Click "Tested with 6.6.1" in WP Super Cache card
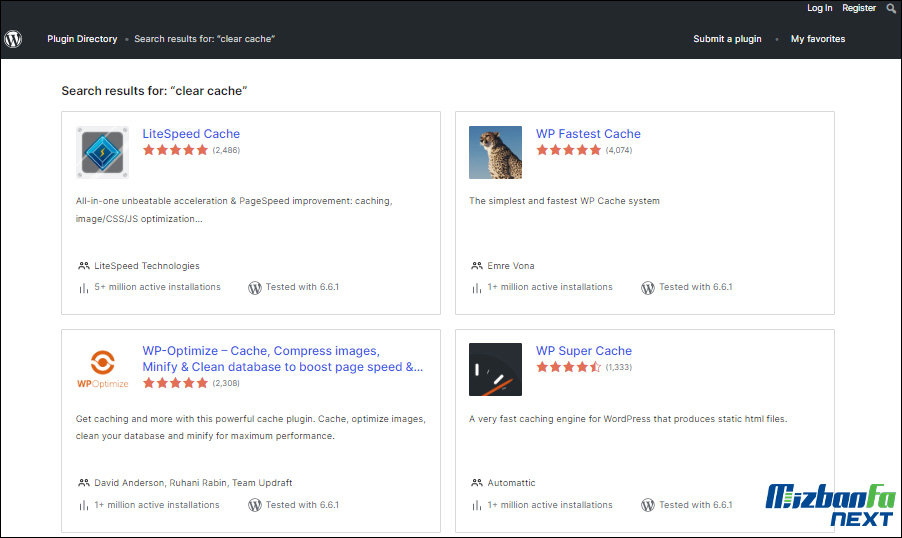This screenshot has width=902, height=538. pyautogui.click(x=695, y=505)
